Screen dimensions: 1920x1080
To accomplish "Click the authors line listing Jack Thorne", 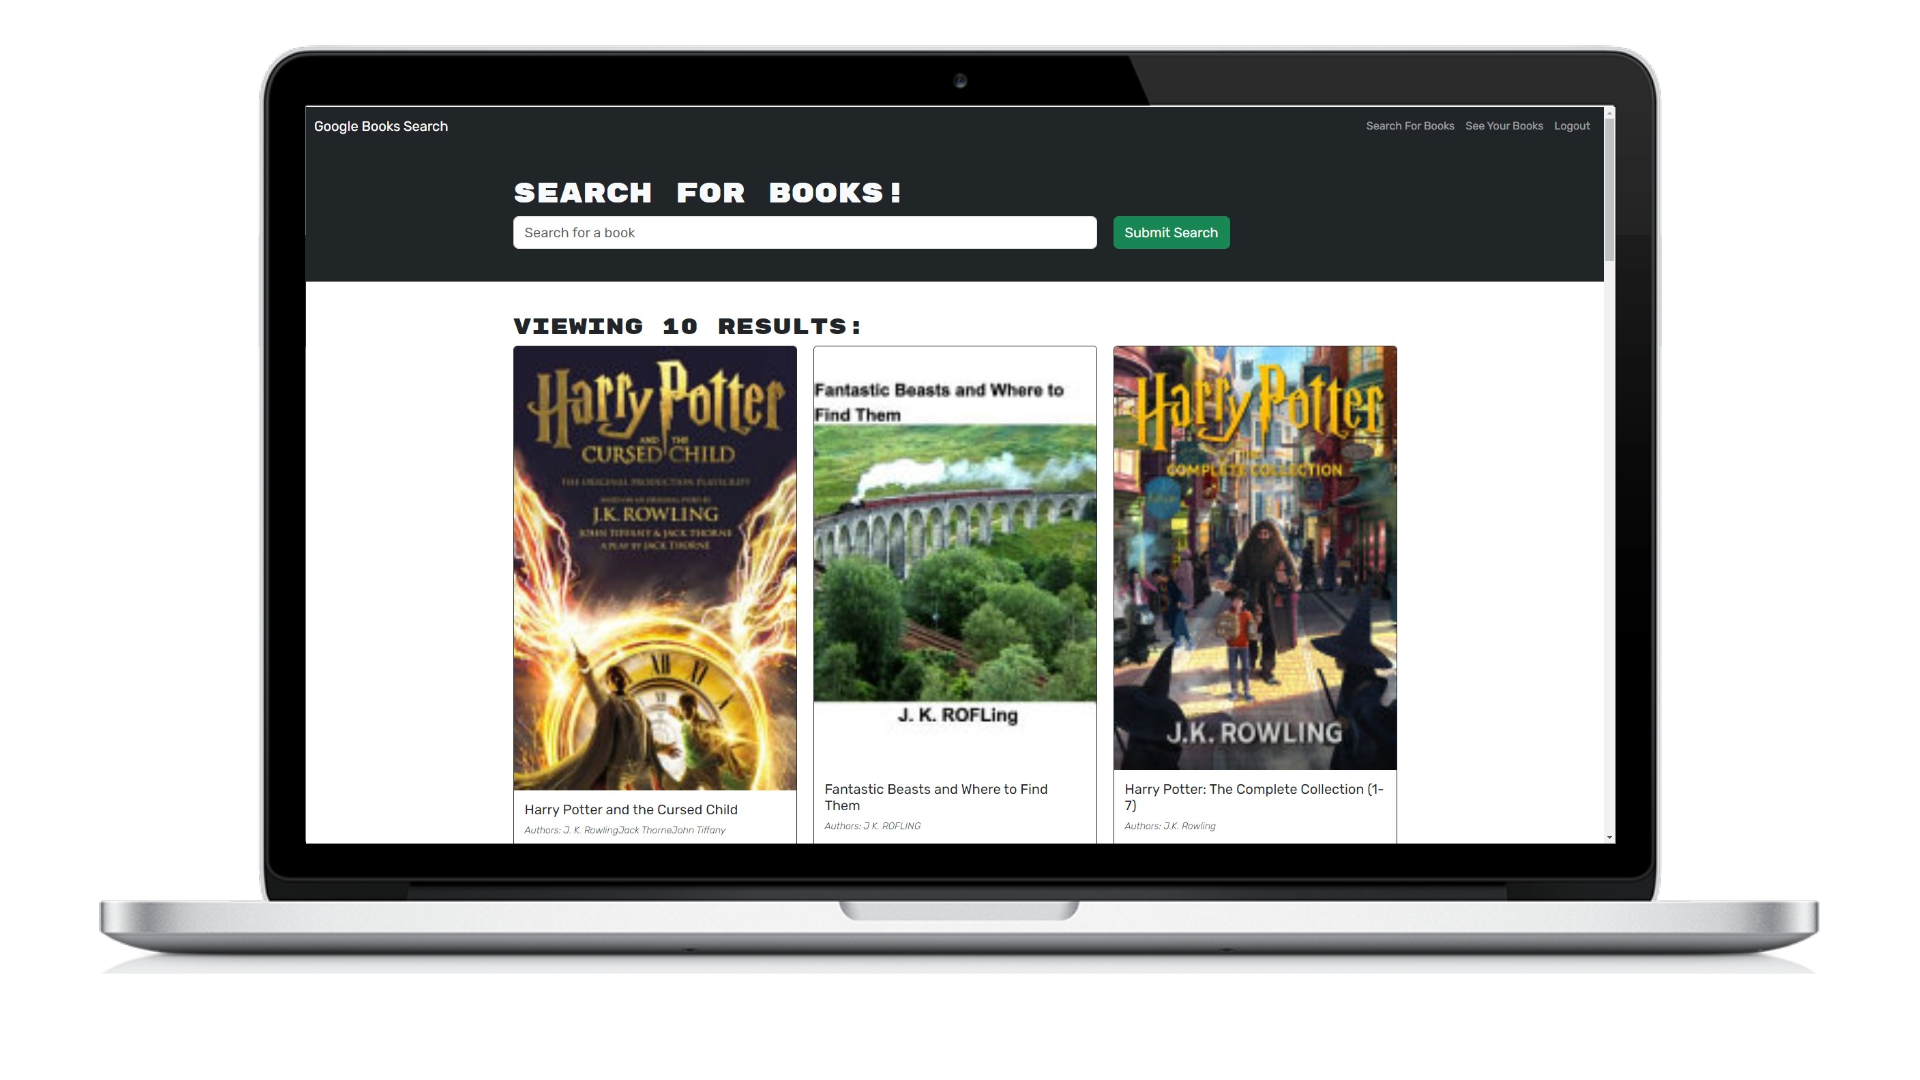I will click(625, 830).
